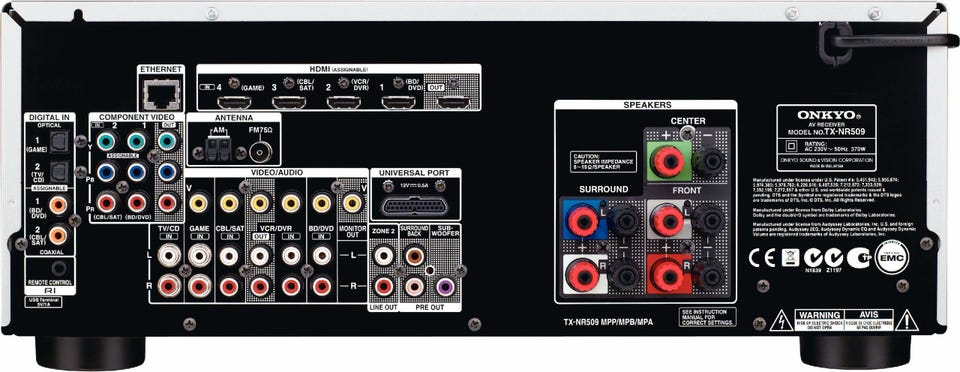Click SURROUND L positive red terminal
The width and height of the screenshot is (960, 372).
582,220
